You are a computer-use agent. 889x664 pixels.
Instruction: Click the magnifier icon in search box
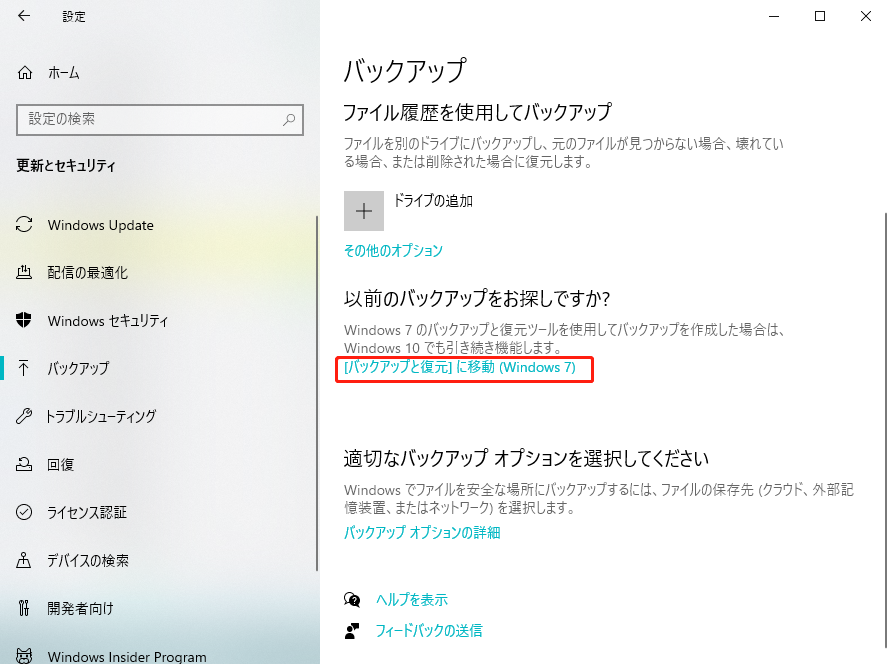click(289, 119)
